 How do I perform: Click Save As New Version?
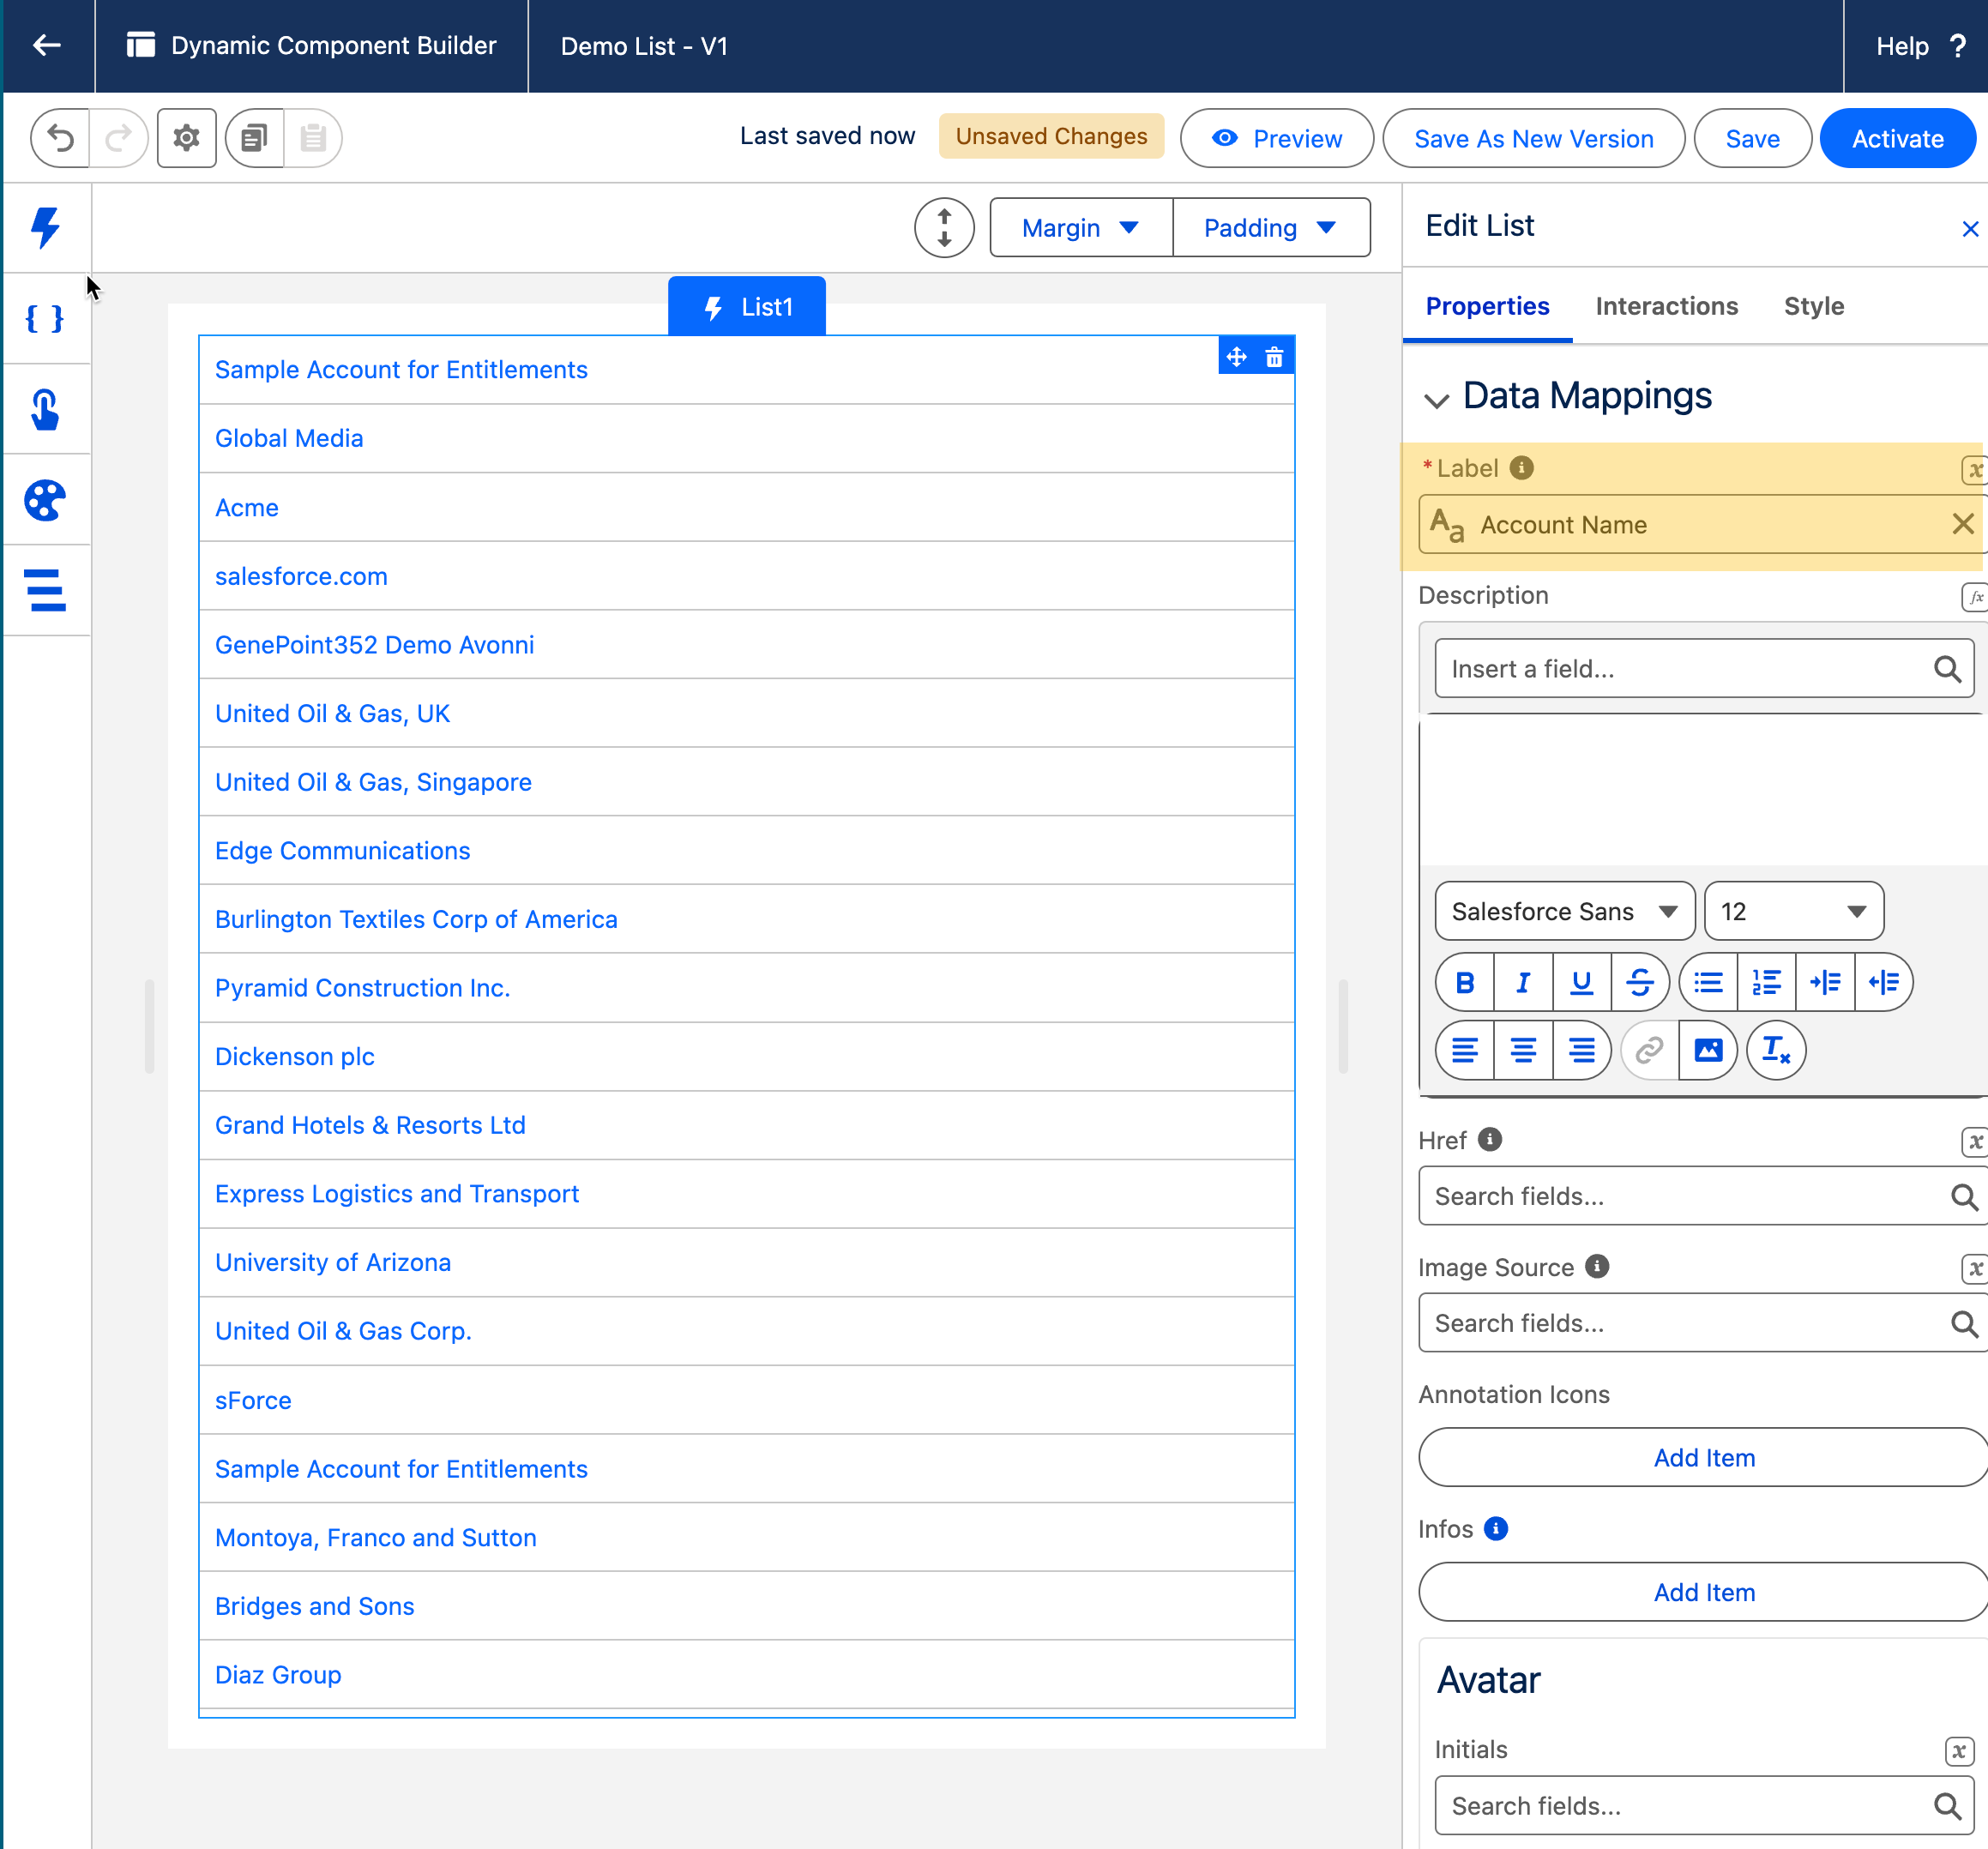(x=1533, y=139)
